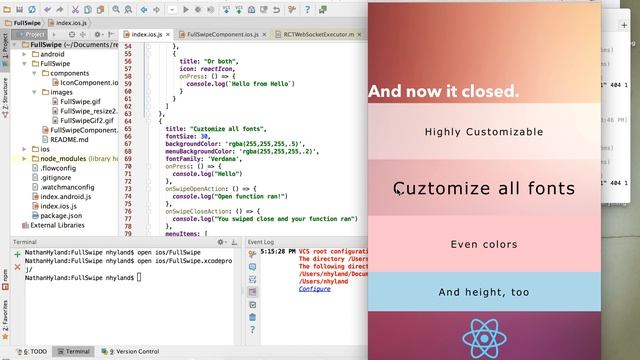Click the Replace icon in toolbar

coord(128,9)
